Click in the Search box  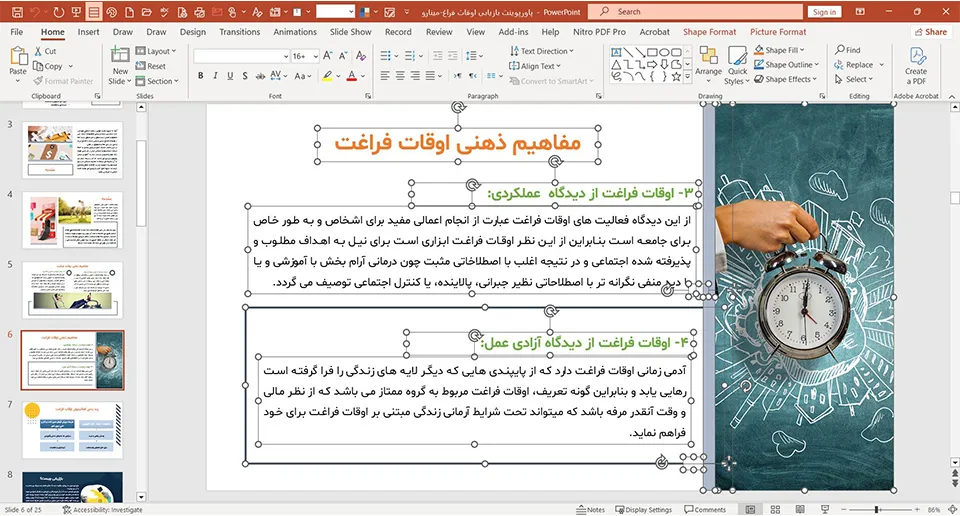tap(695, 12)
